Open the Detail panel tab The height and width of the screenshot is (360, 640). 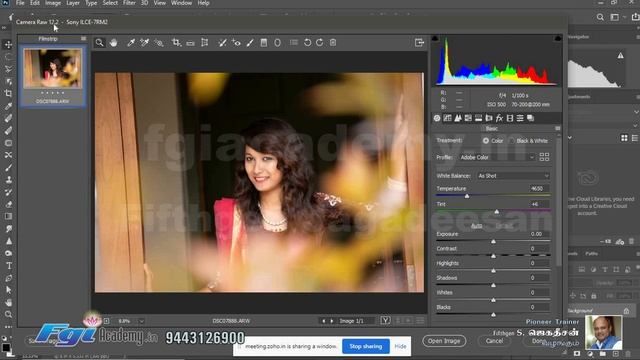pyautogui.click(x=458, y=118)
